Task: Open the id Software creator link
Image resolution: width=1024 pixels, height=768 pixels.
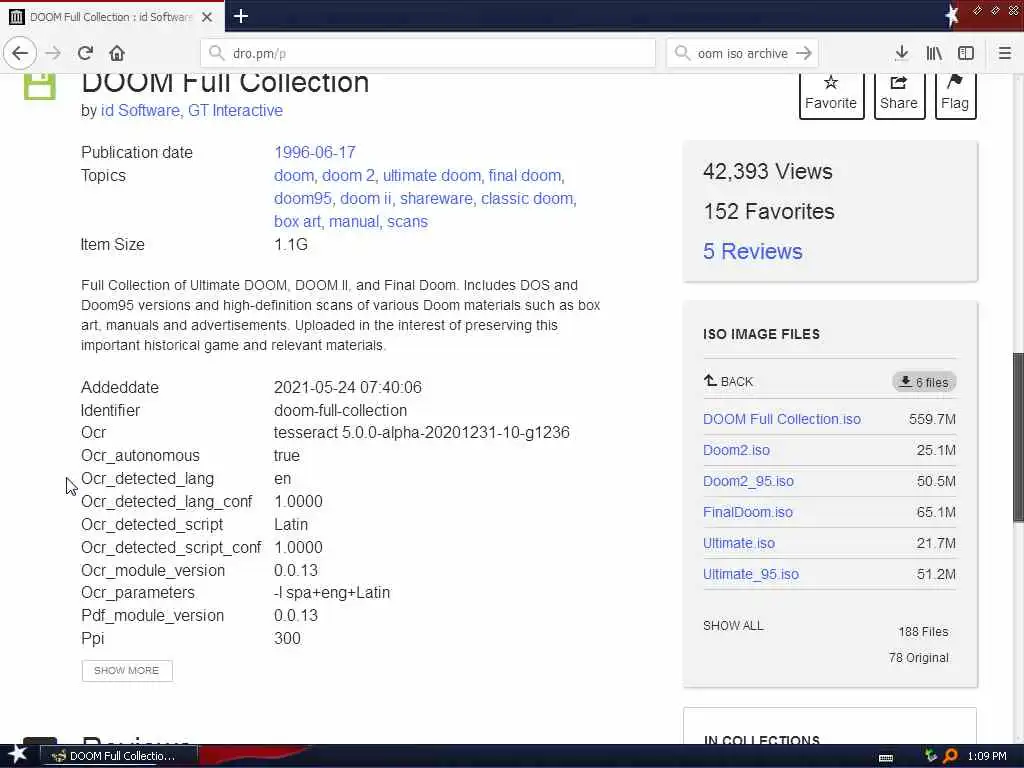Action: 140,110
